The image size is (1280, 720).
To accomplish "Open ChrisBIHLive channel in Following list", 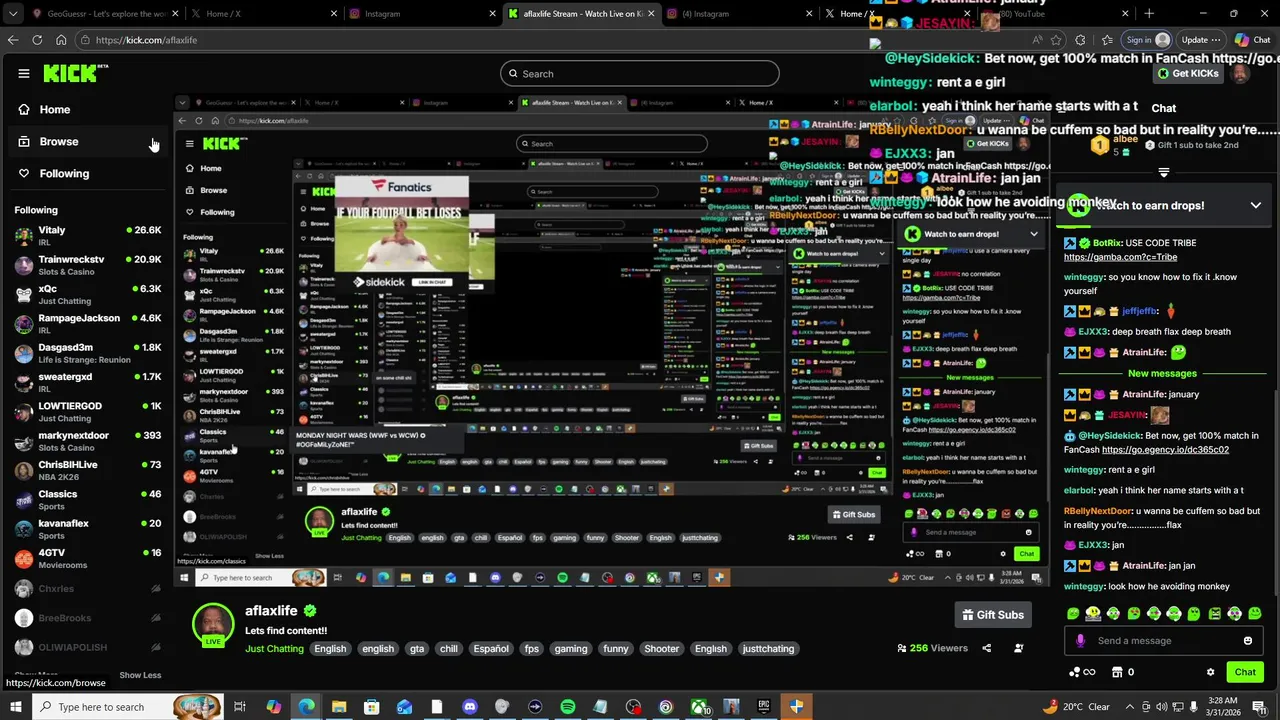I will (88, 470).
